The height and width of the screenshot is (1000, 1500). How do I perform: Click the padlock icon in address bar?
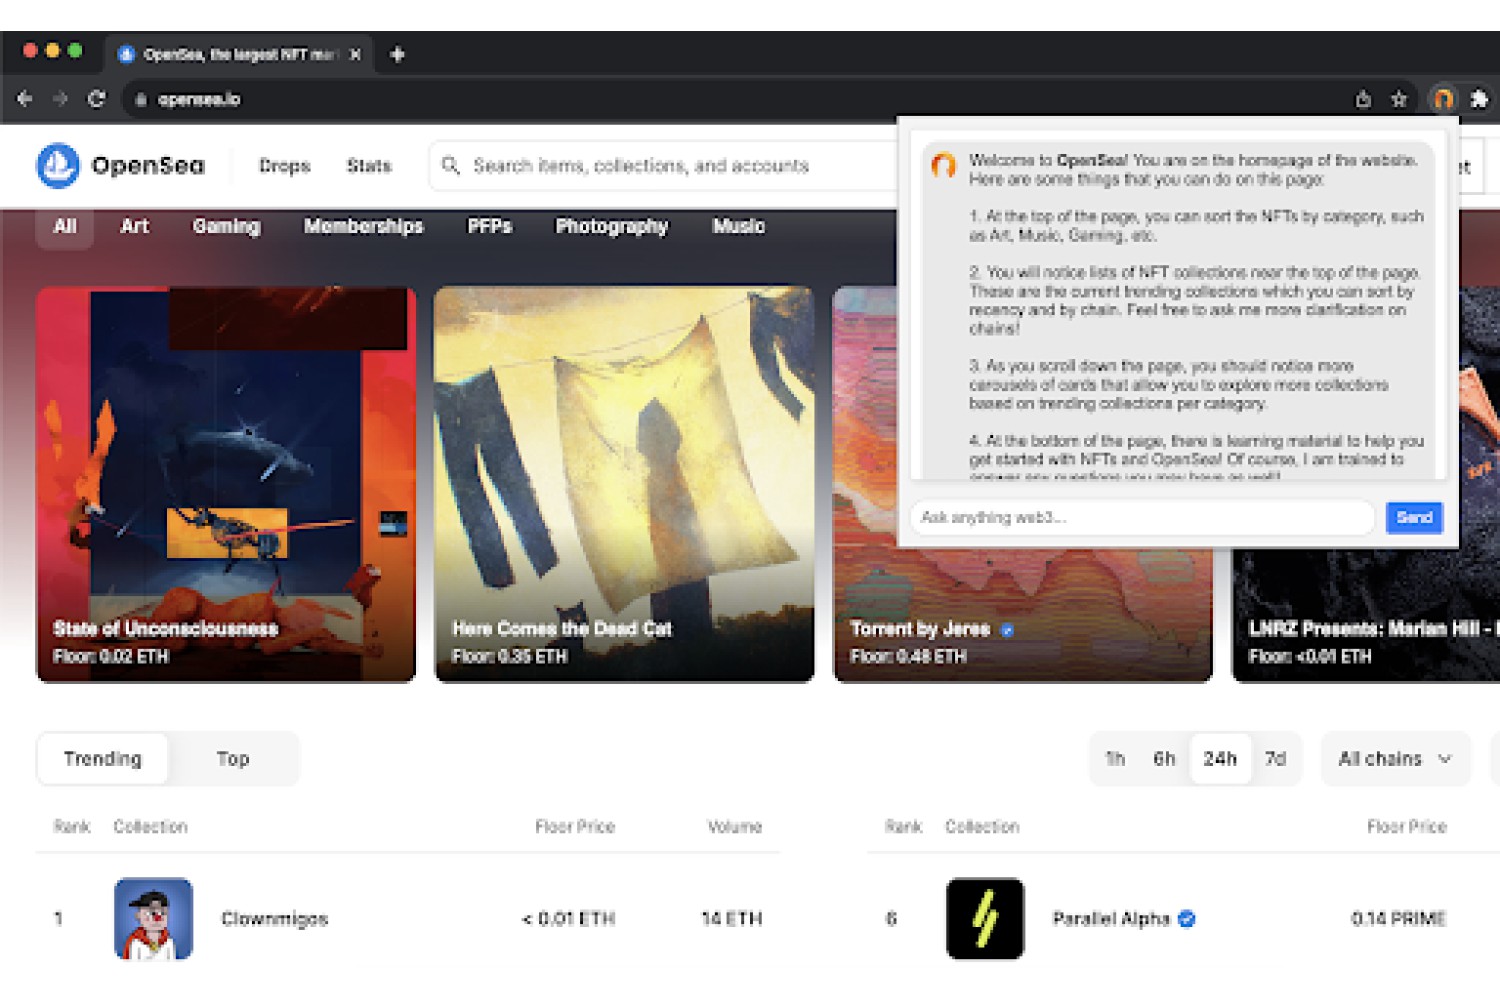(141, 99)
